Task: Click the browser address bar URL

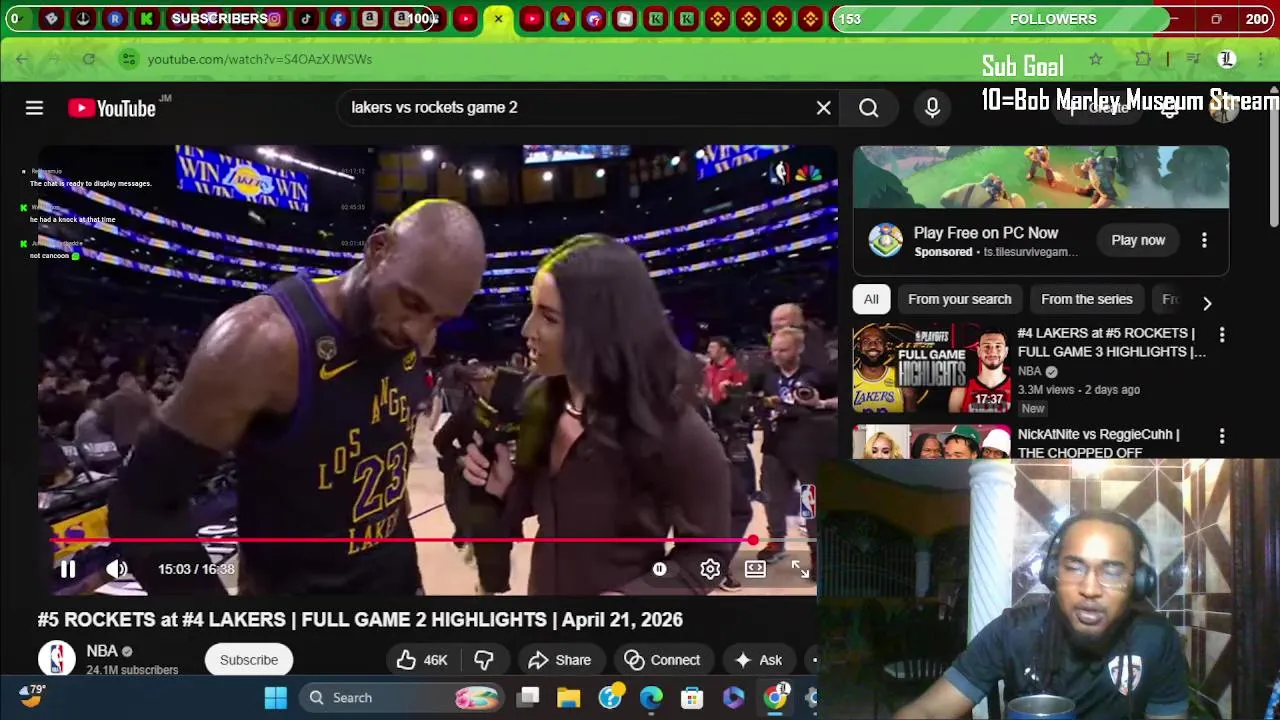Action: (x=260, y=59)
